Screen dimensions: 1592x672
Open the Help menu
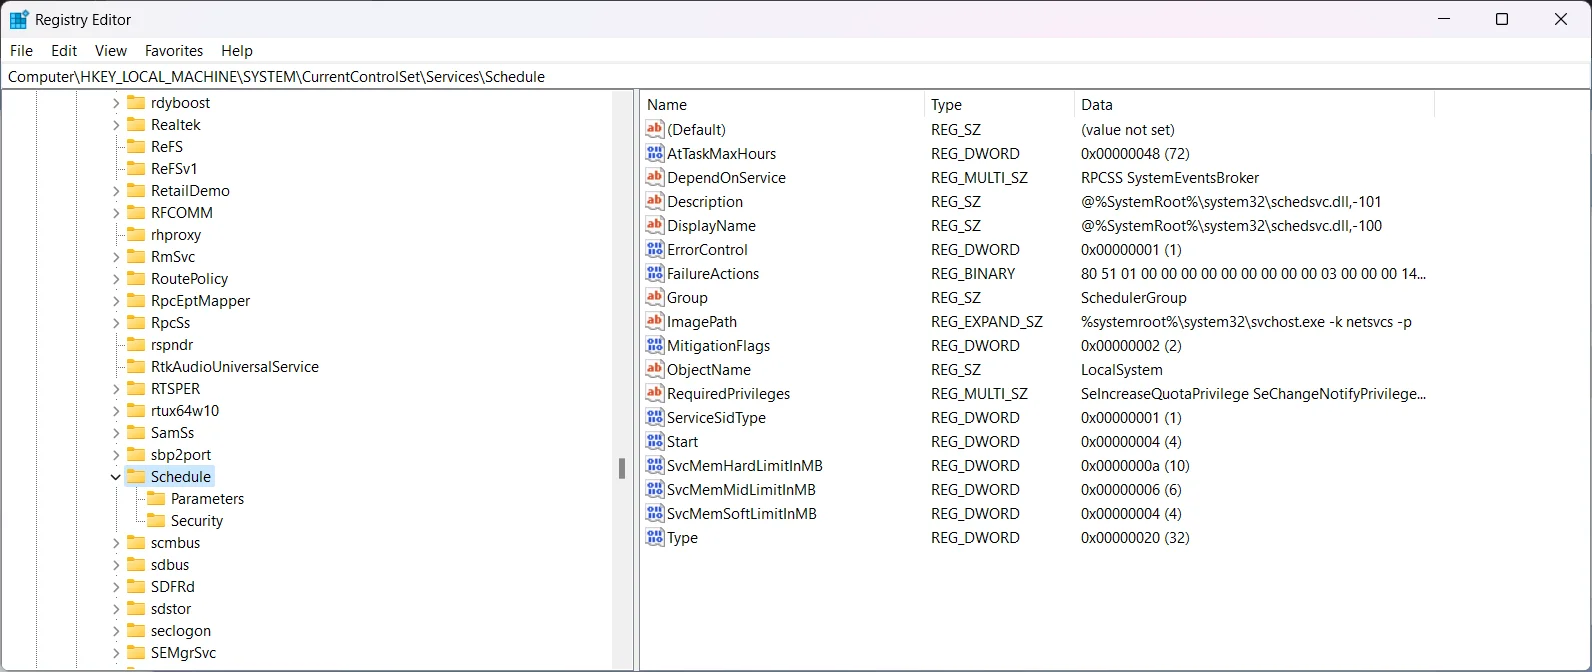tap(237, 50)
